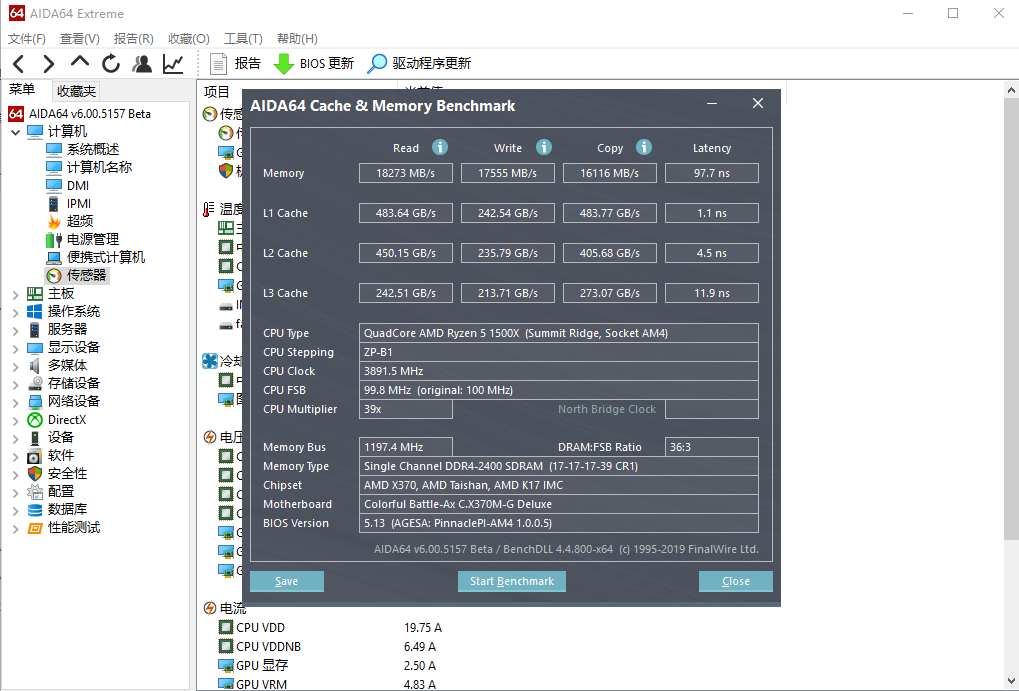The image size is (1019, 691).
Task: Select 数据库 tree item
Action: 58,510
